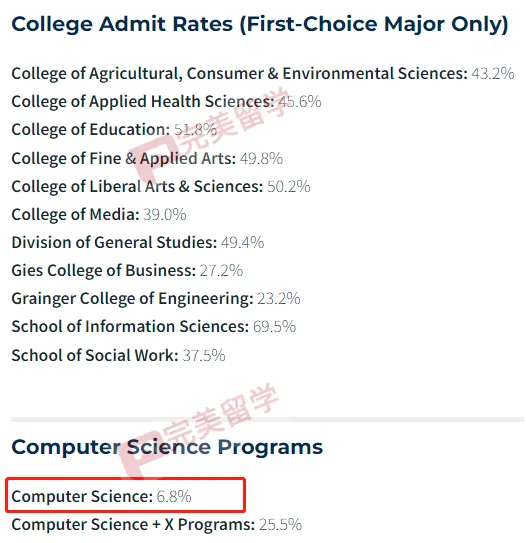Click the College of Fine & Applied Arts label

pyautogui.click(x=124, y=159)
